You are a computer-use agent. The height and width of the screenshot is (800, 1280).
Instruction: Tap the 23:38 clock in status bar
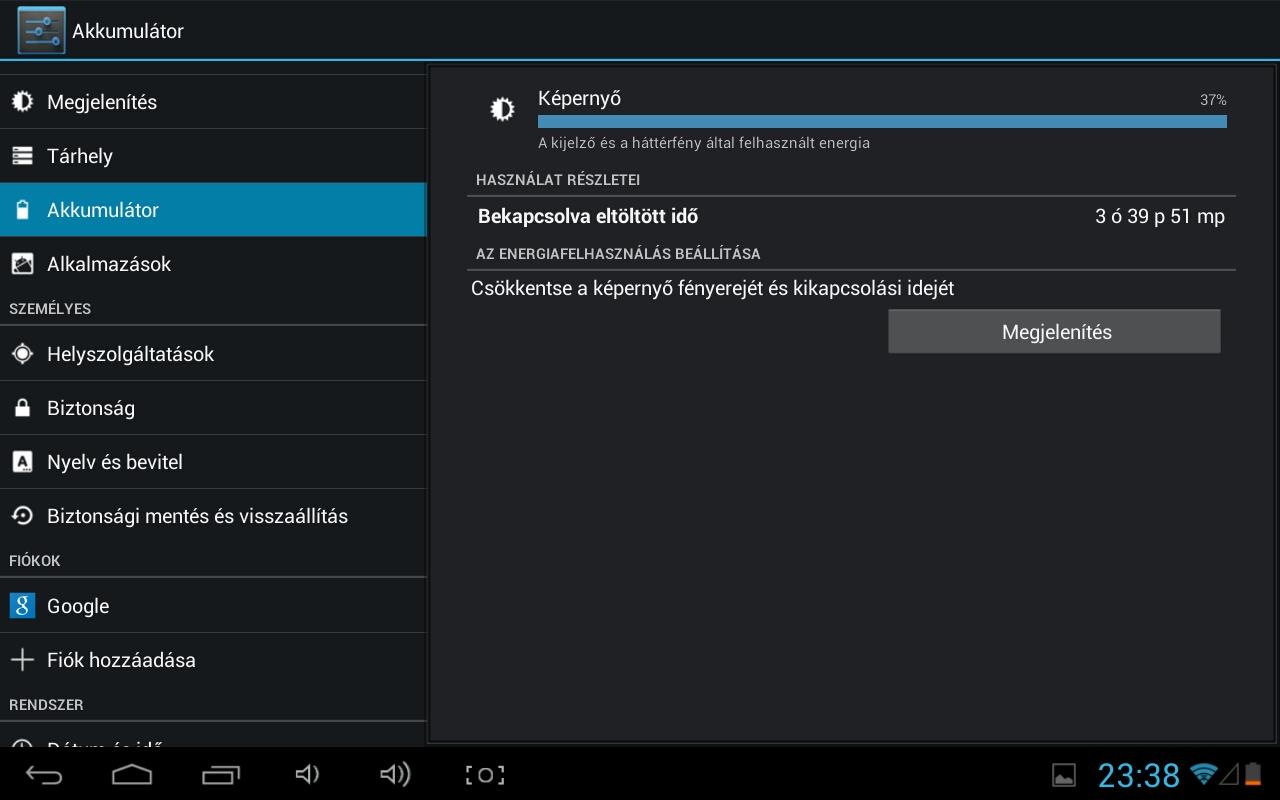[1139, 775]
